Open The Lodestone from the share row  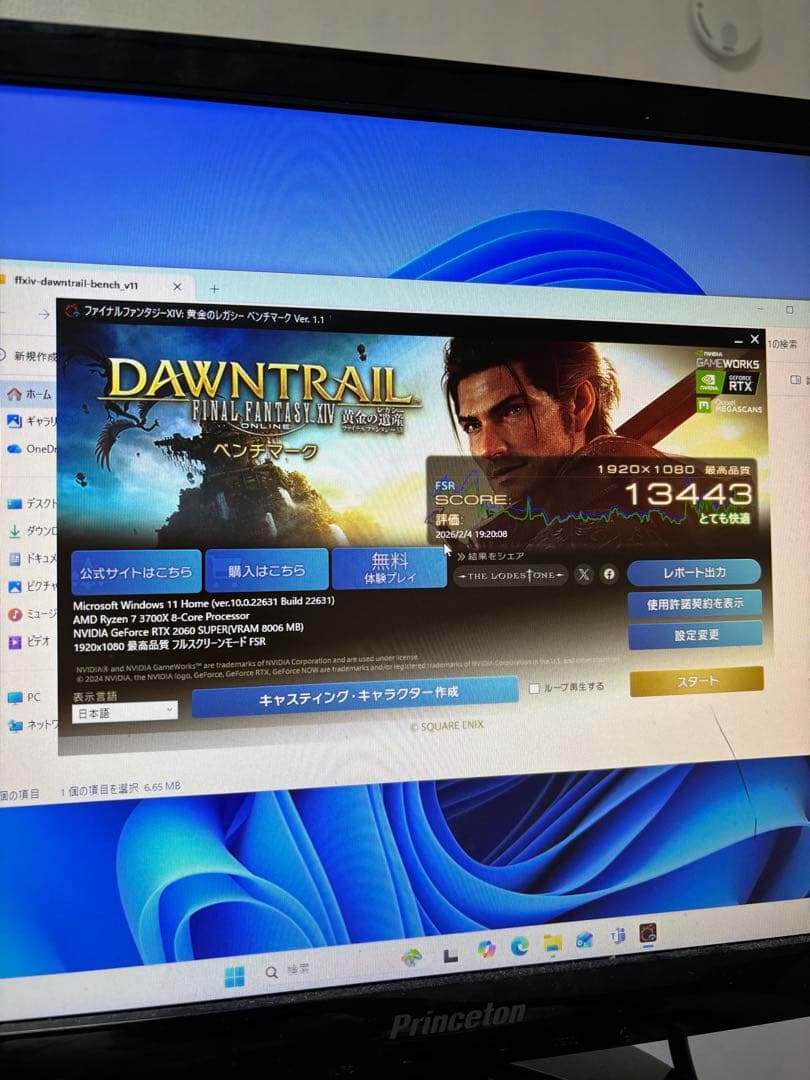click(x=511, y=575)
